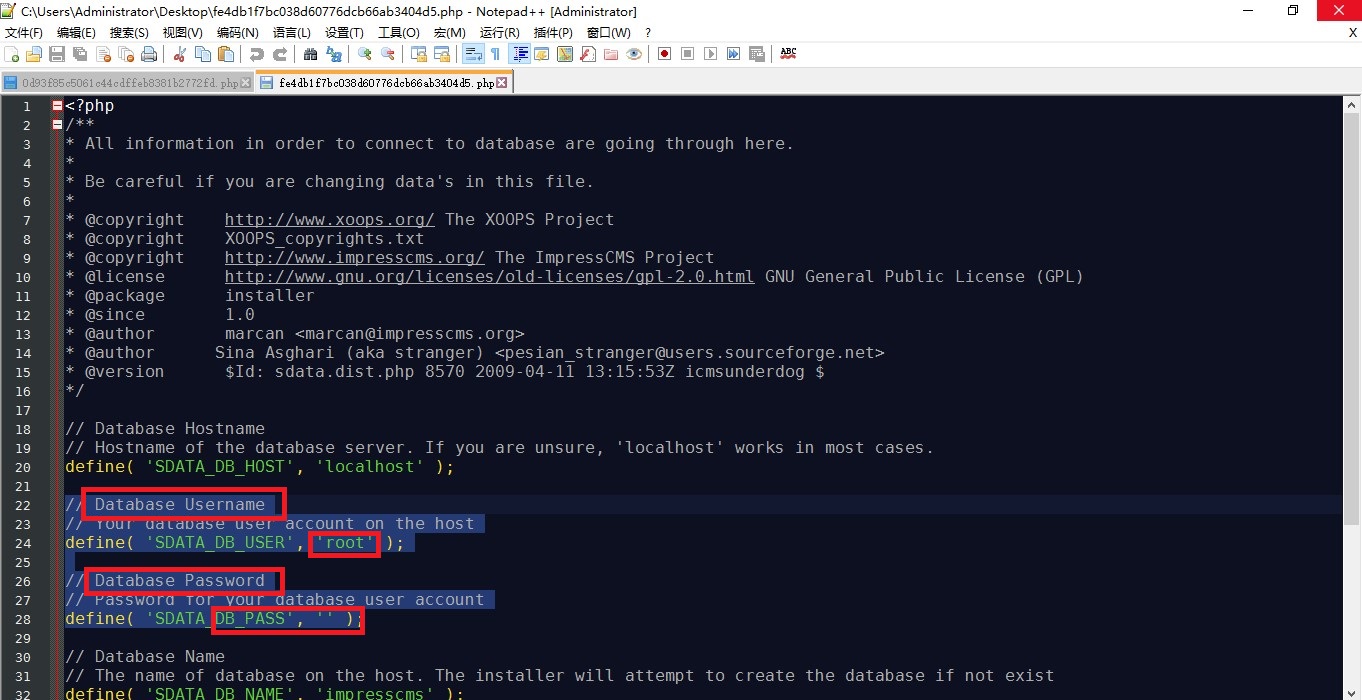Image resolution: width=1362 pixels, height=700 pixels.
Task: Click the vertical scrollbar down arrow
Action: pos(1352,692)
